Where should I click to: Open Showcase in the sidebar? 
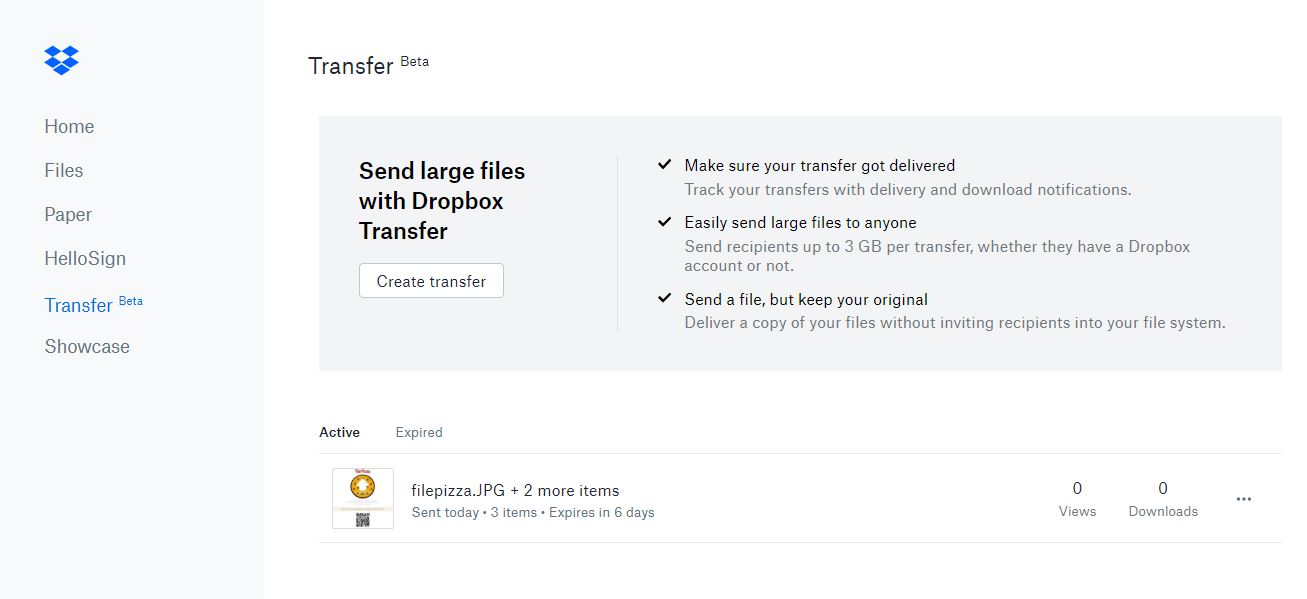tap(87, 347)
